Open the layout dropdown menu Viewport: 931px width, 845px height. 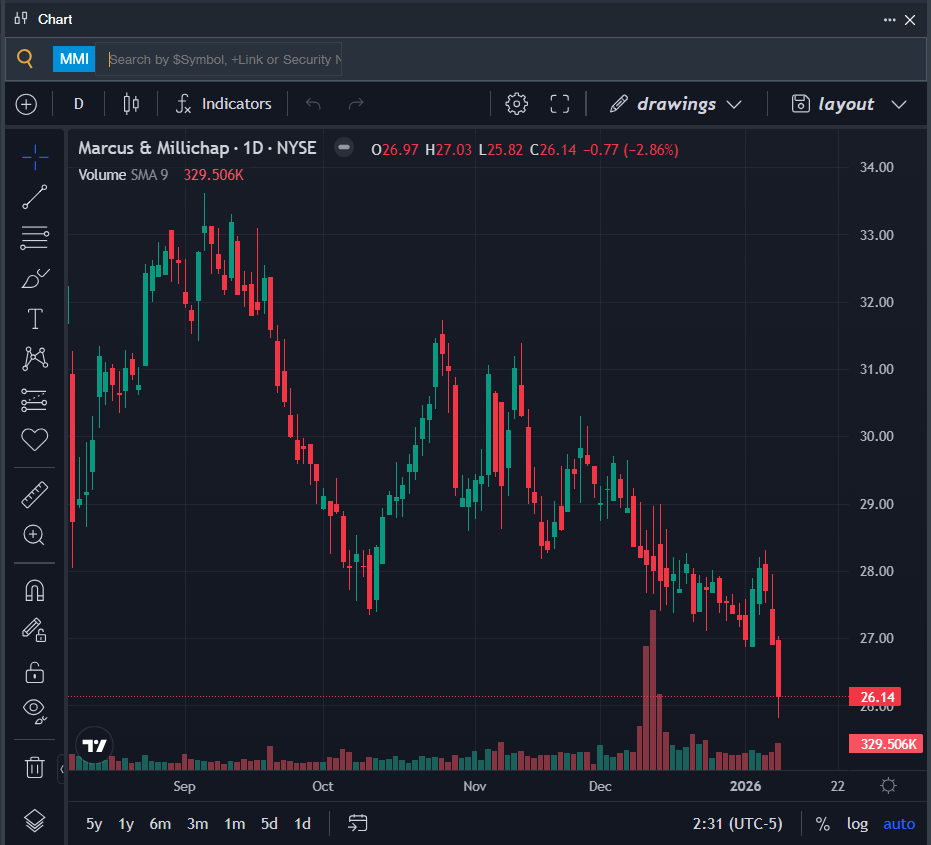848,104
